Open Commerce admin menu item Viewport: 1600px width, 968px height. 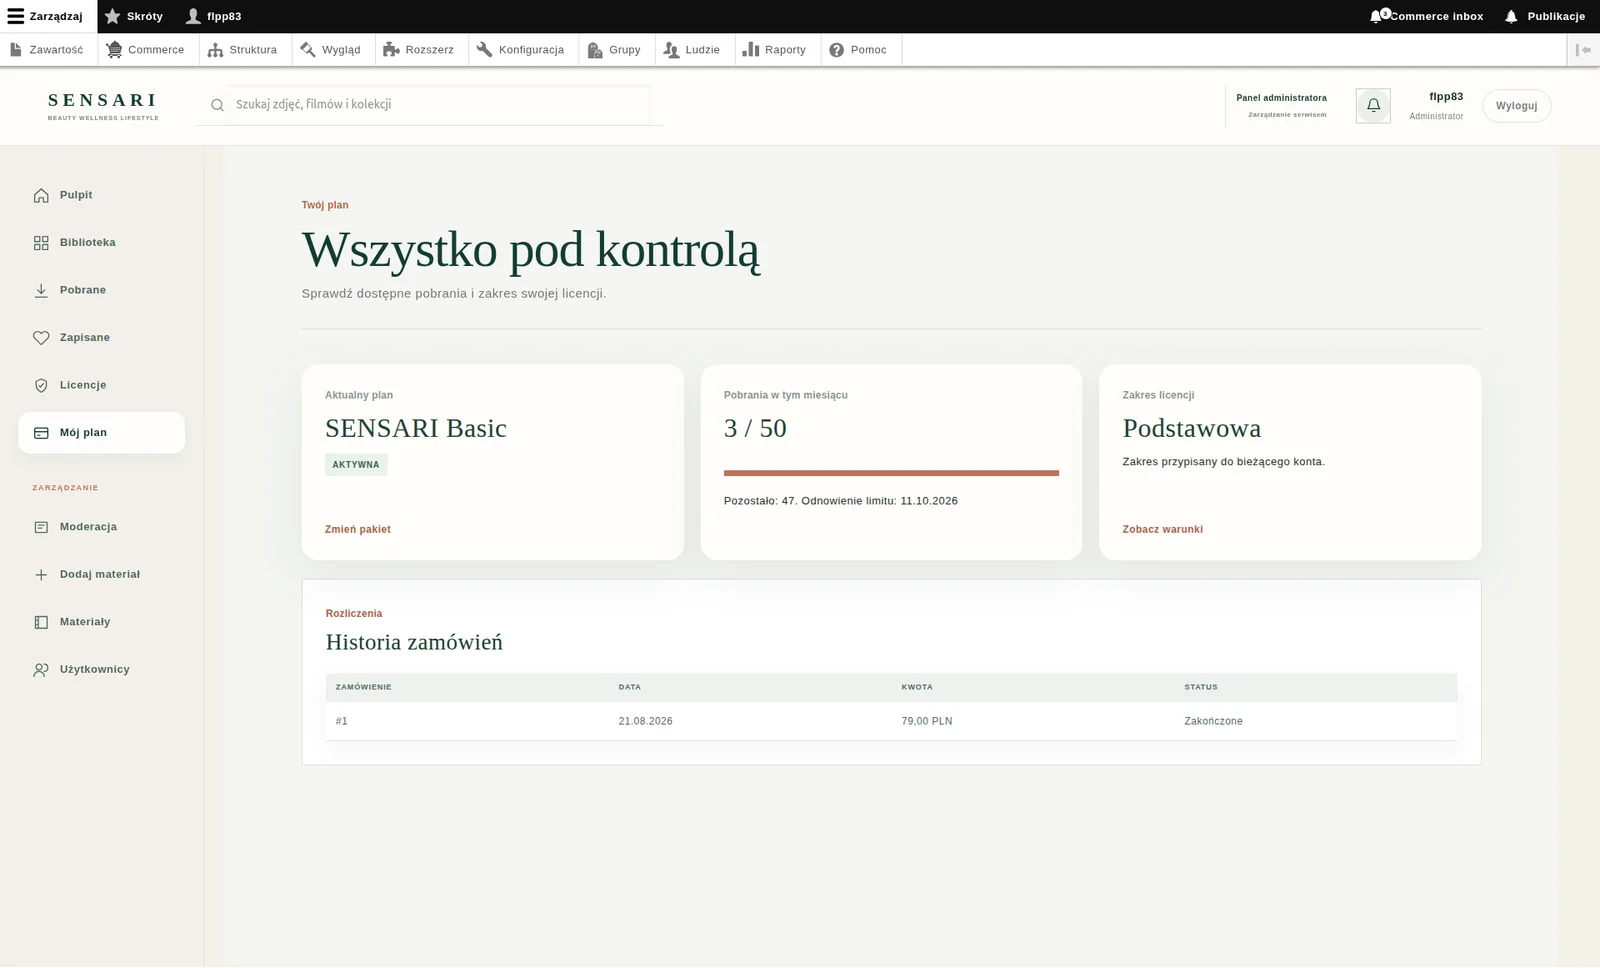click(x=148, y=50)
